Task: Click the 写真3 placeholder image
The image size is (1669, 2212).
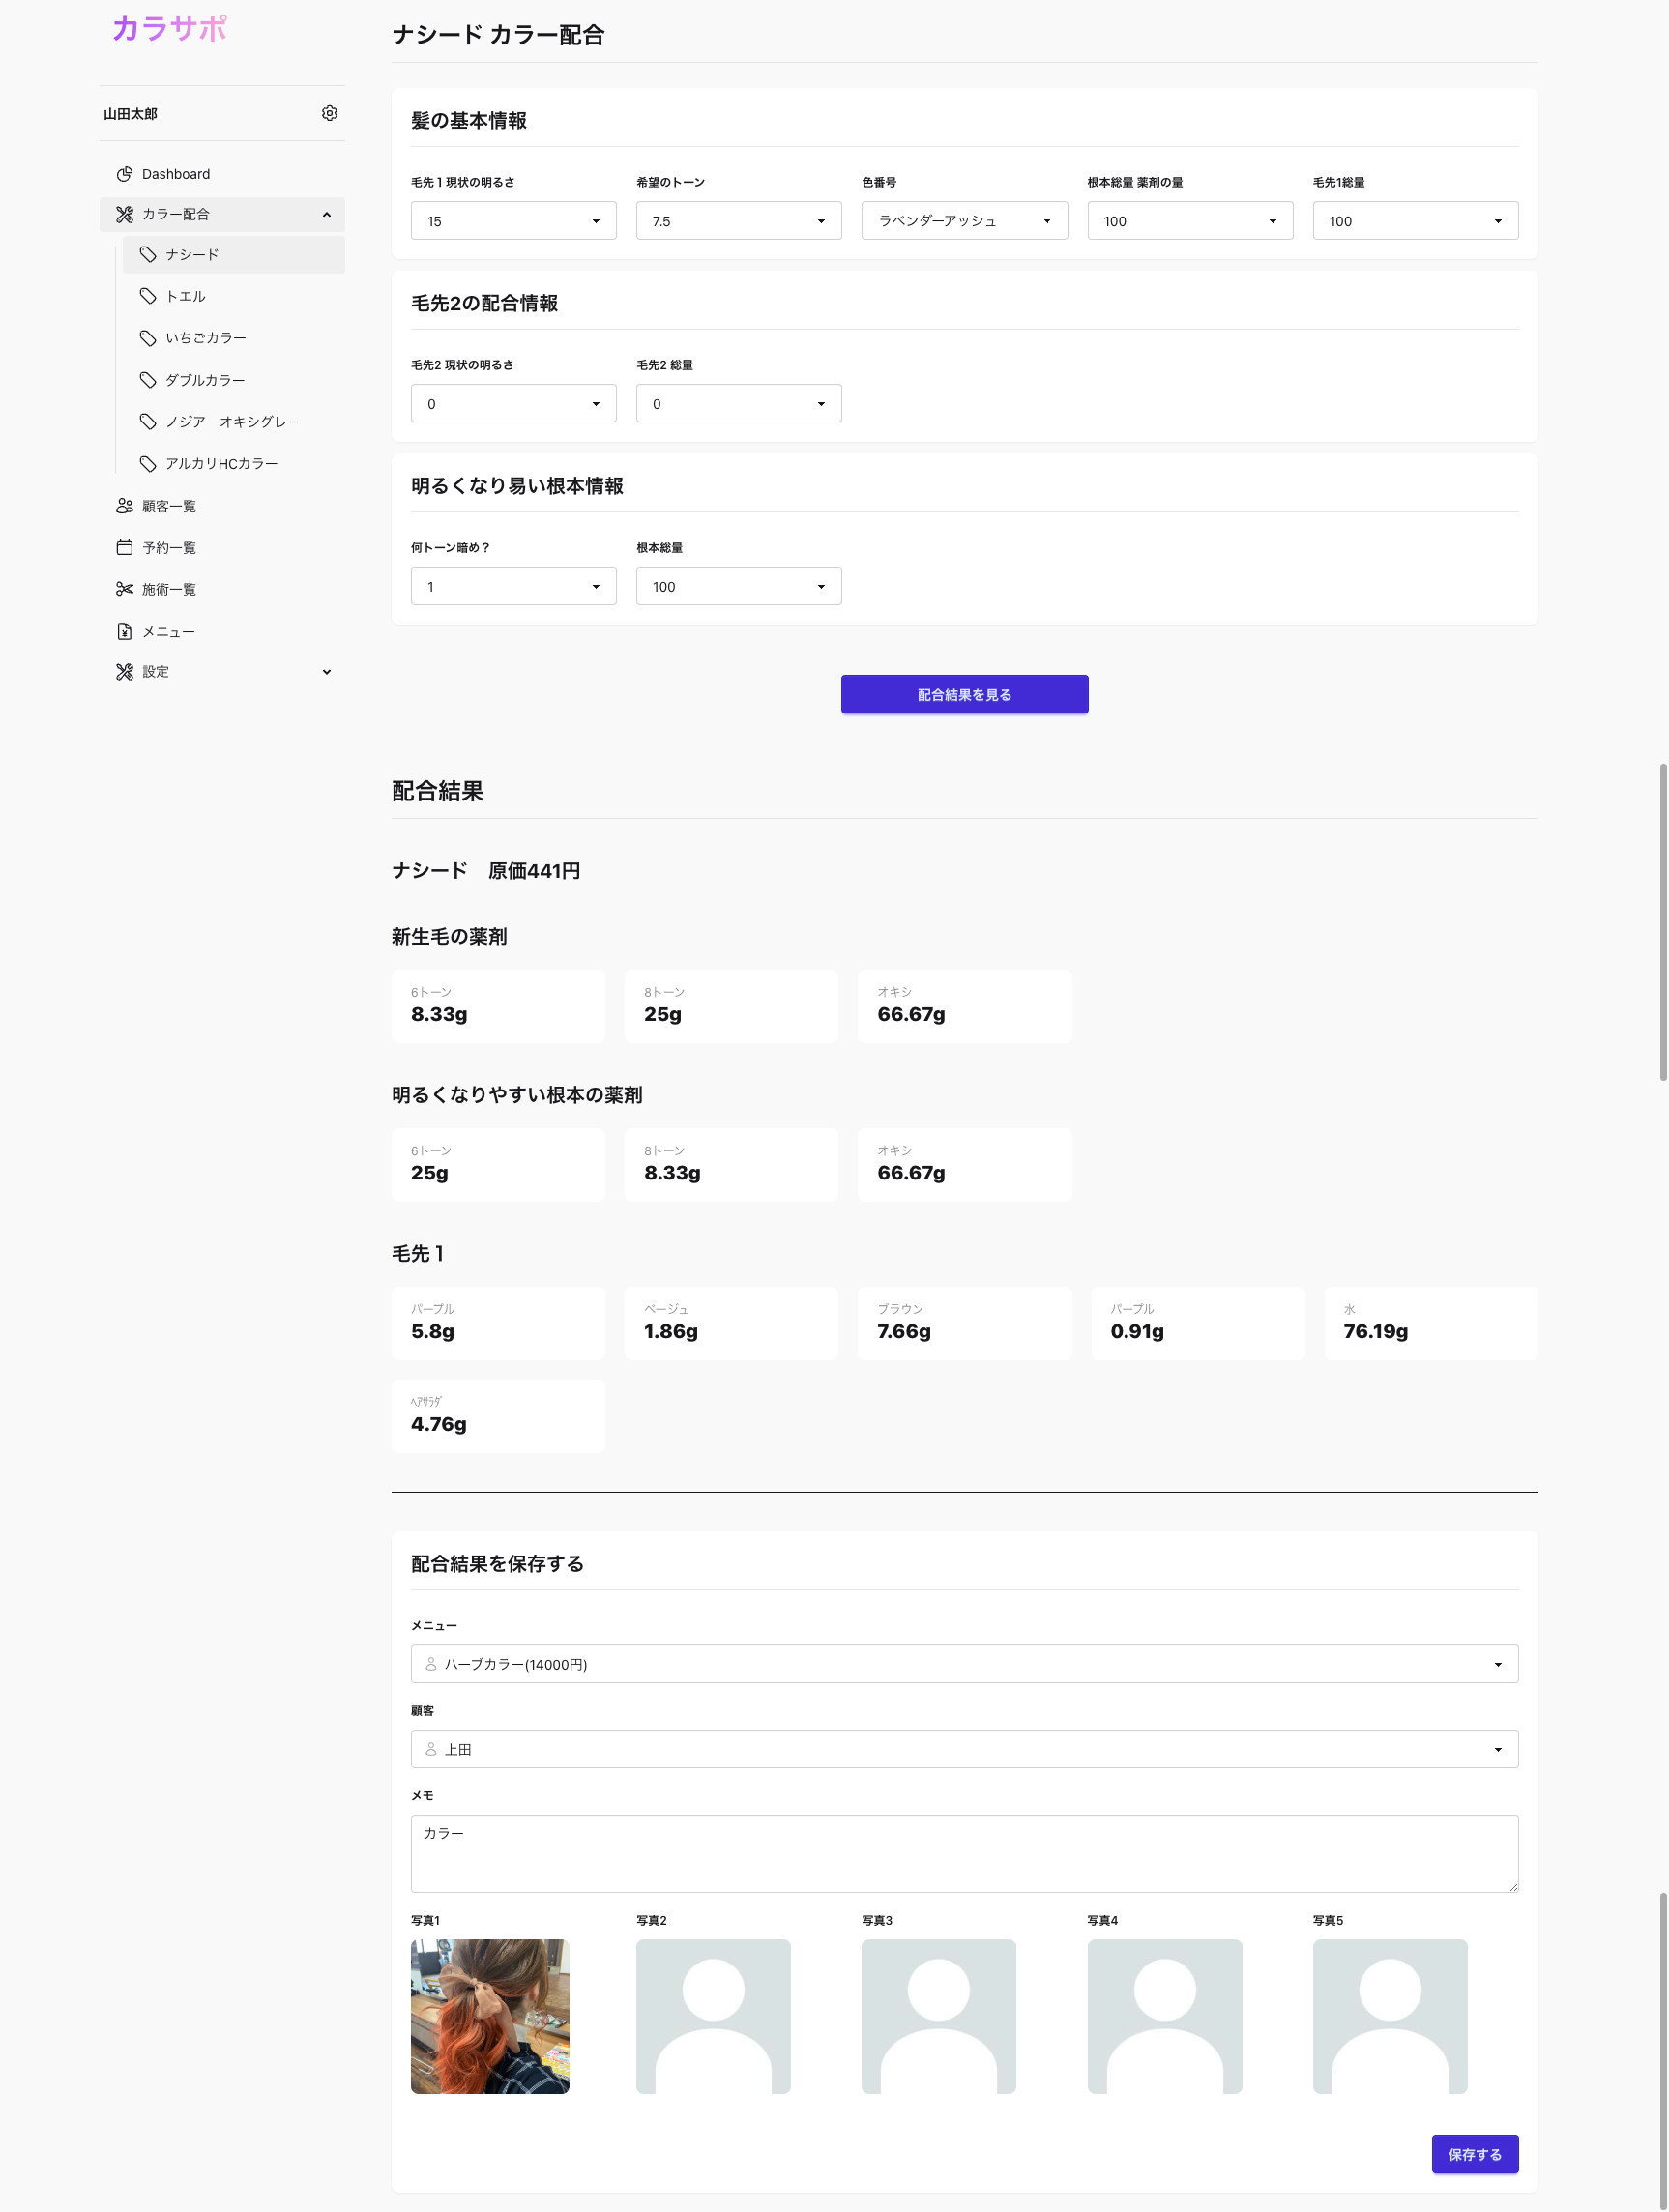Action: (x=939, y=2016)
